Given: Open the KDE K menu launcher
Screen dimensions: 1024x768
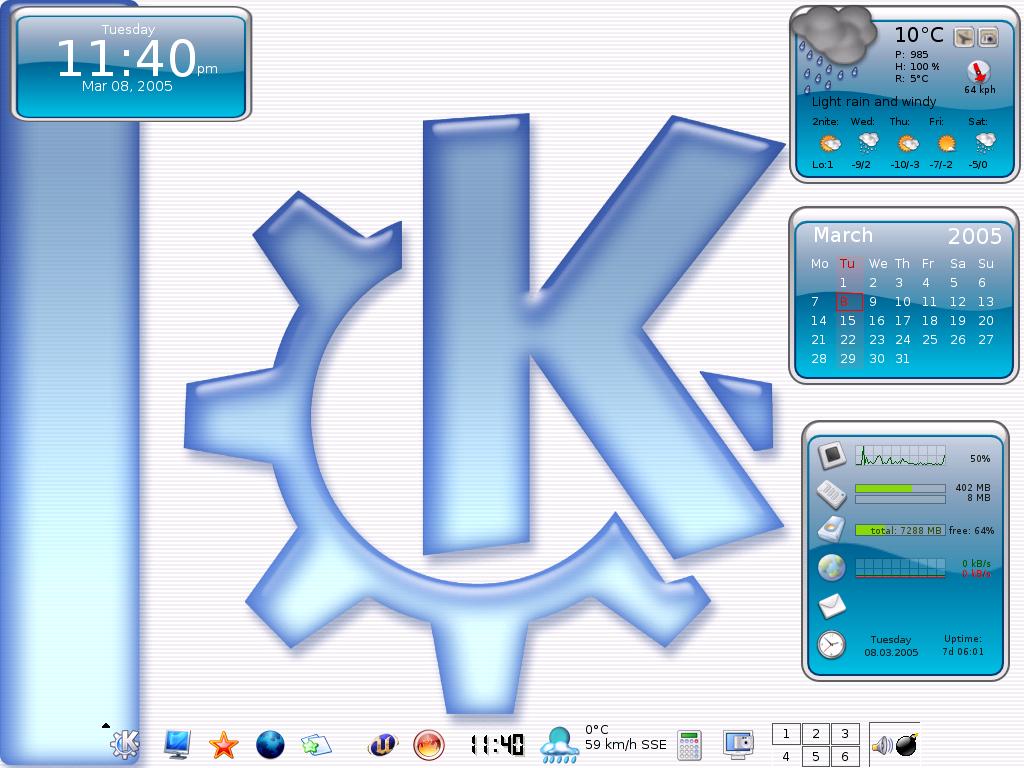Looking at the screenshot, I should (125, 743).
